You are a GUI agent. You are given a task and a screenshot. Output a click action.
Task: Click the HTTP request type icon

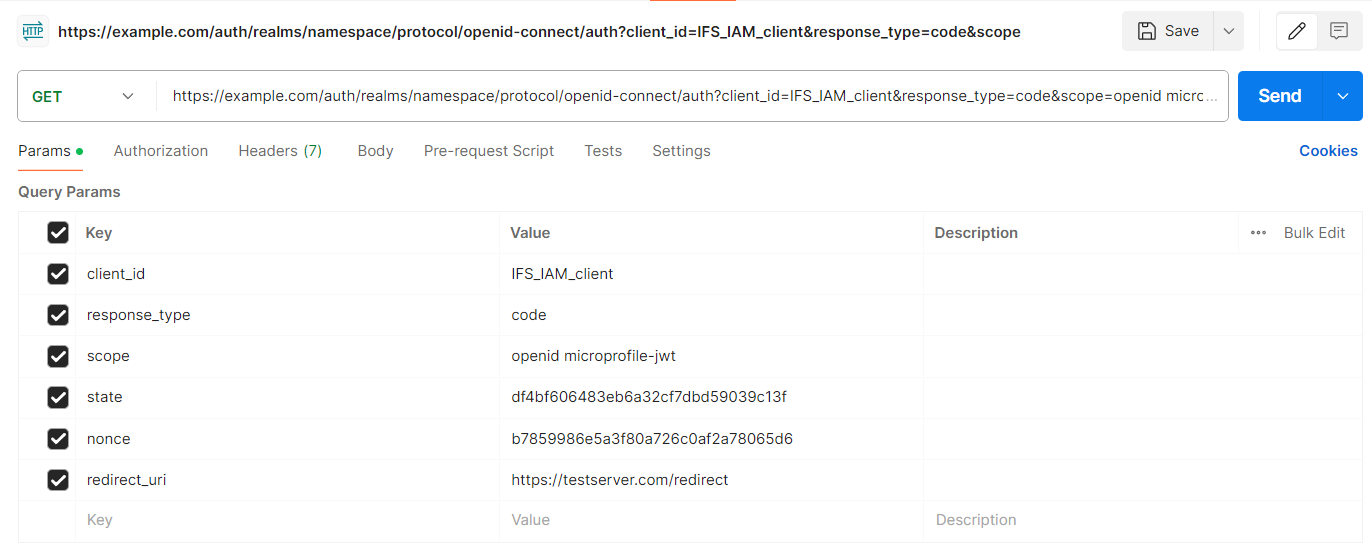(x=33, y=31)
